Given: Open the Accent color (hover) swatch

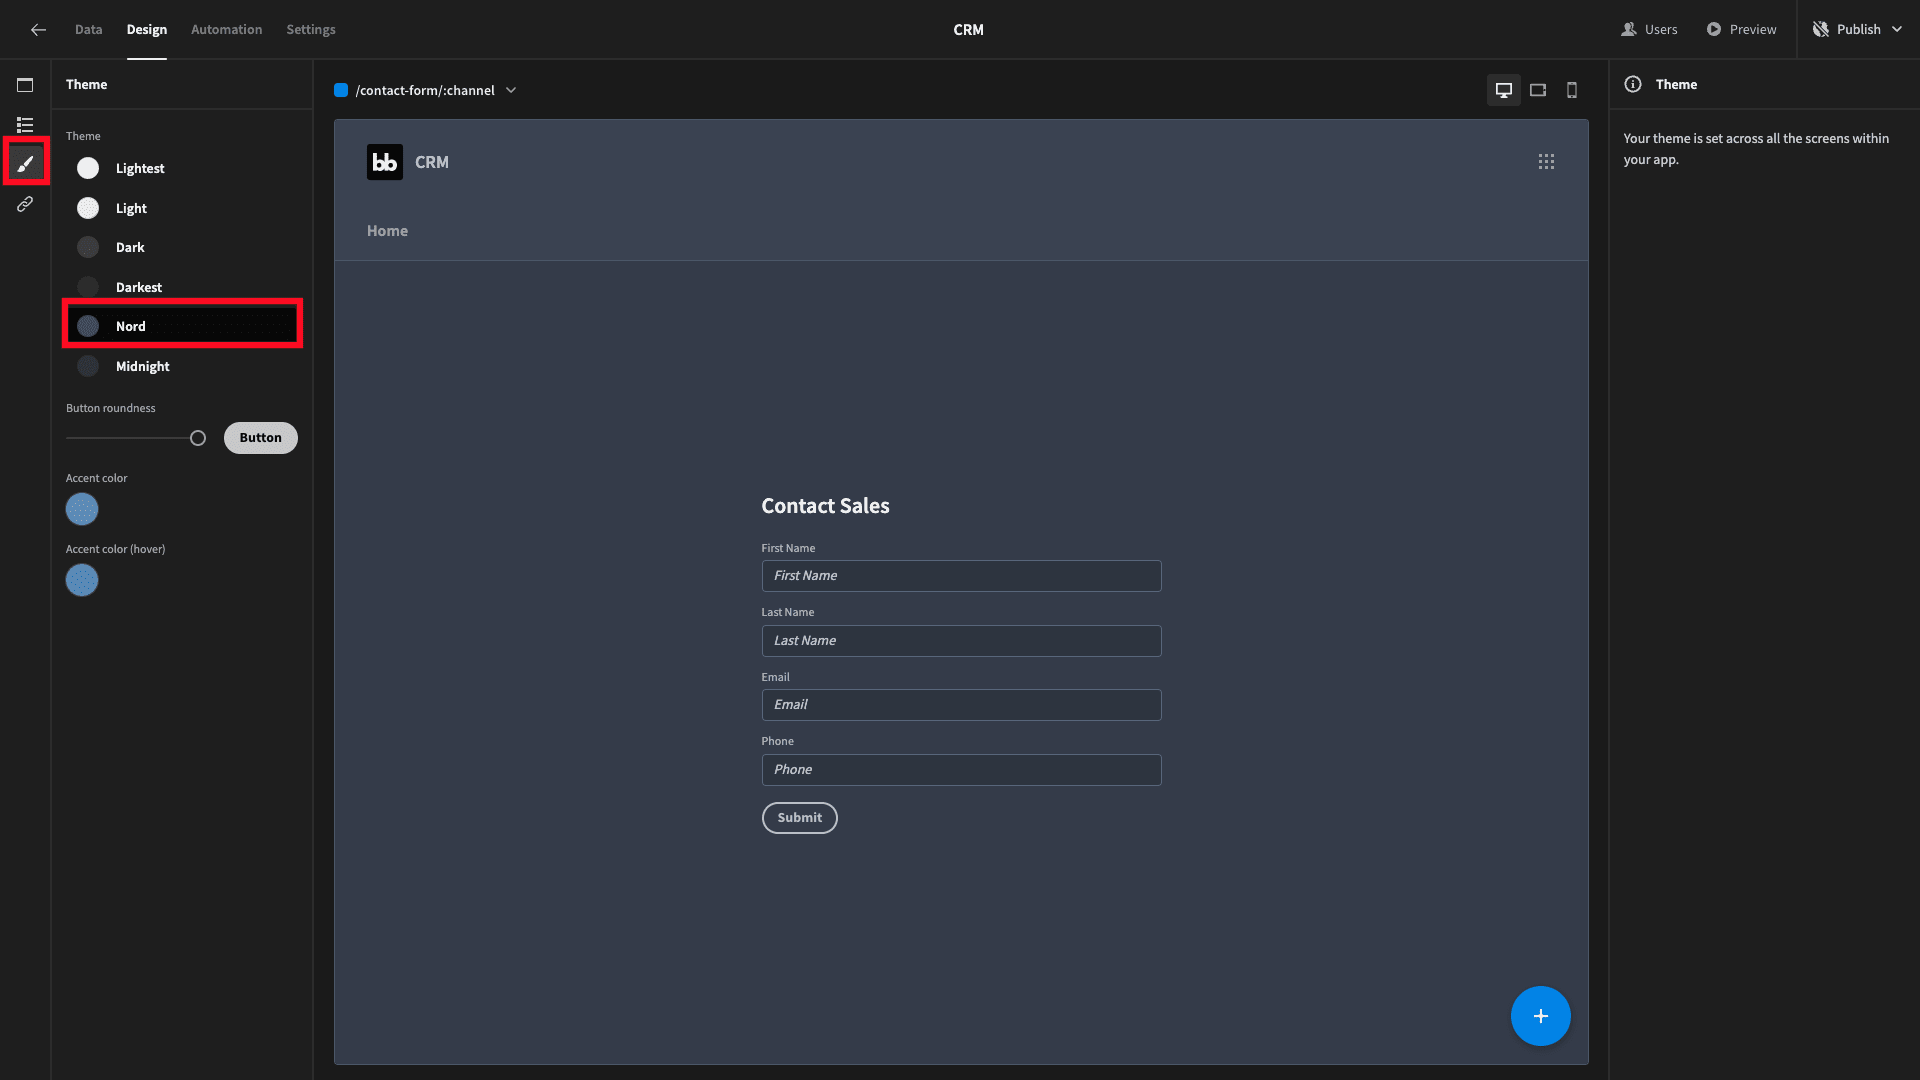Looking at the screenshot, I should click(82, 580).
